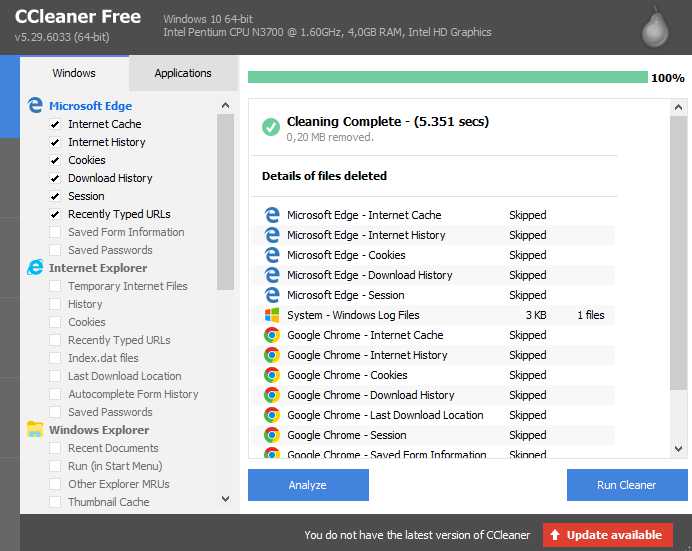Click Windows flag icon beside System - Windows Log Files
Image resolution: width=692 pixels, height=551 pixels.
tap(272, 315)
